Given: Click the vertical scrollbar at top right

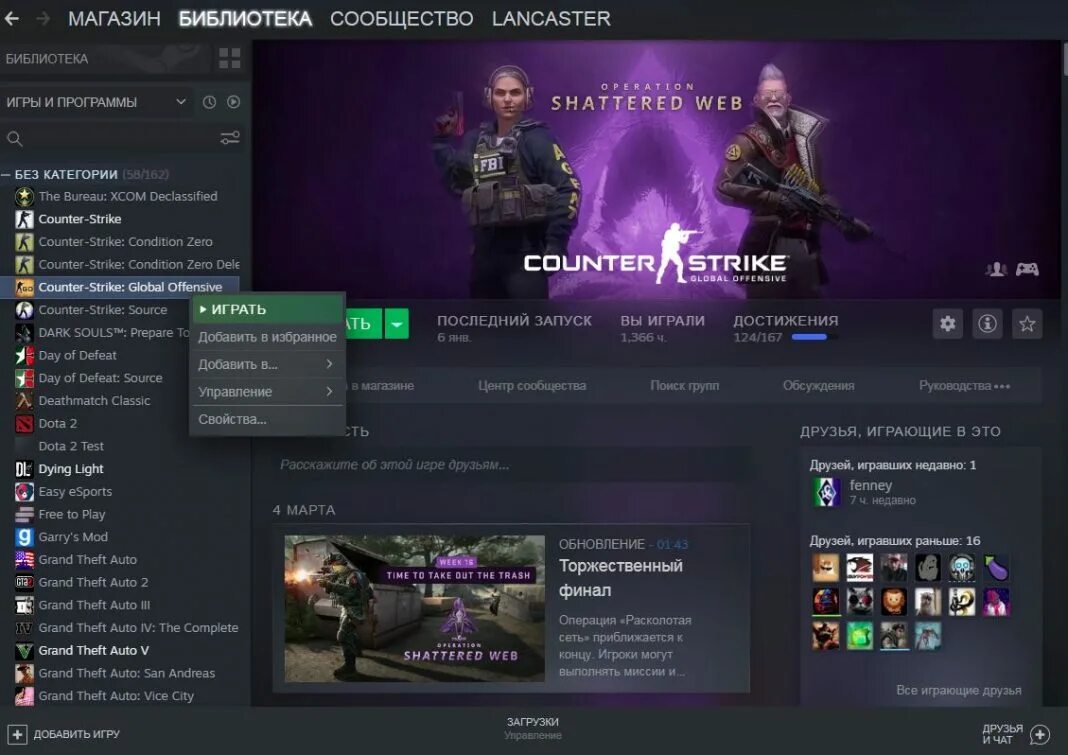Looking at the screenshot, I should coord(1065,58).
